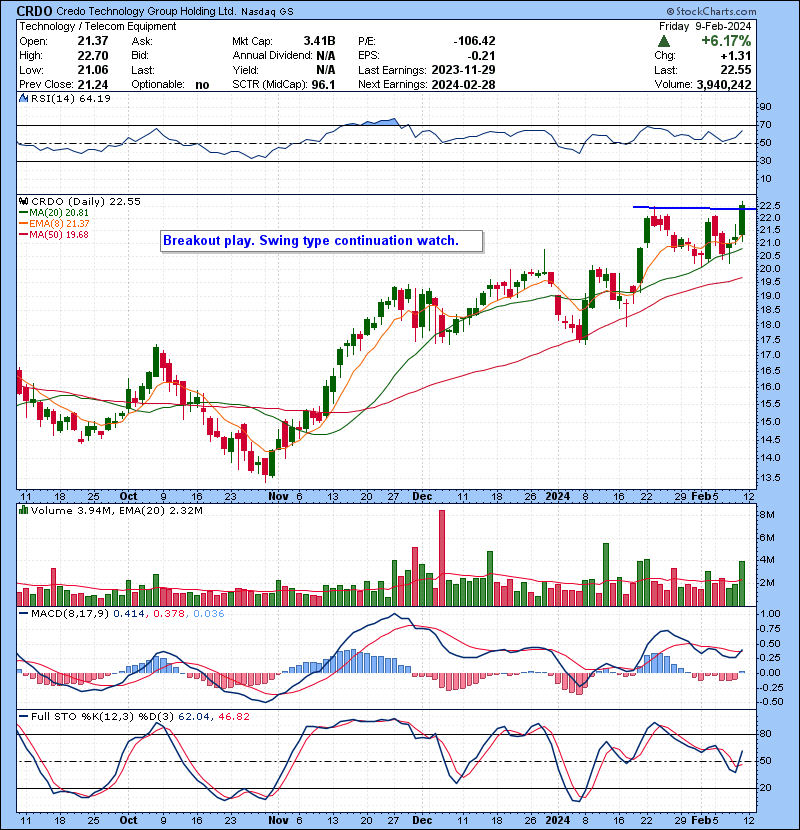
Task: Click the '2024' label on the date axis
Action: tap(557, 496)
